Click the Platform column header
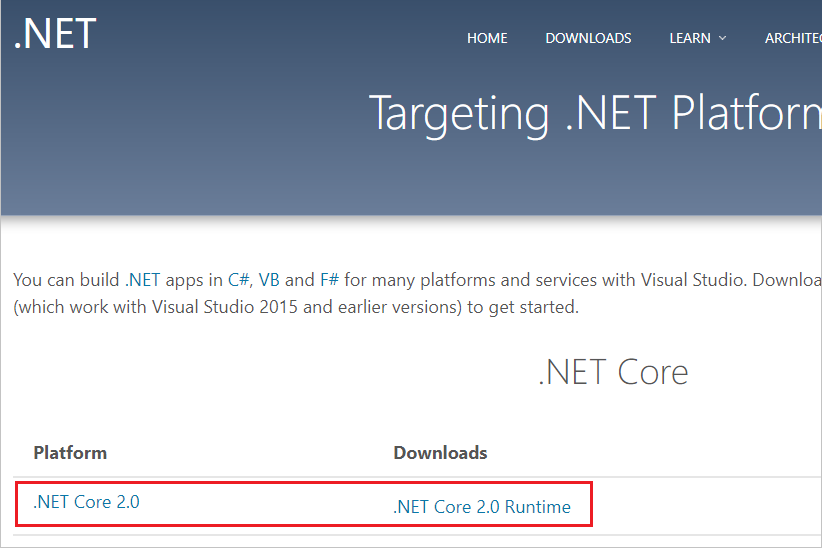822x548 pixels. [70, 453]
